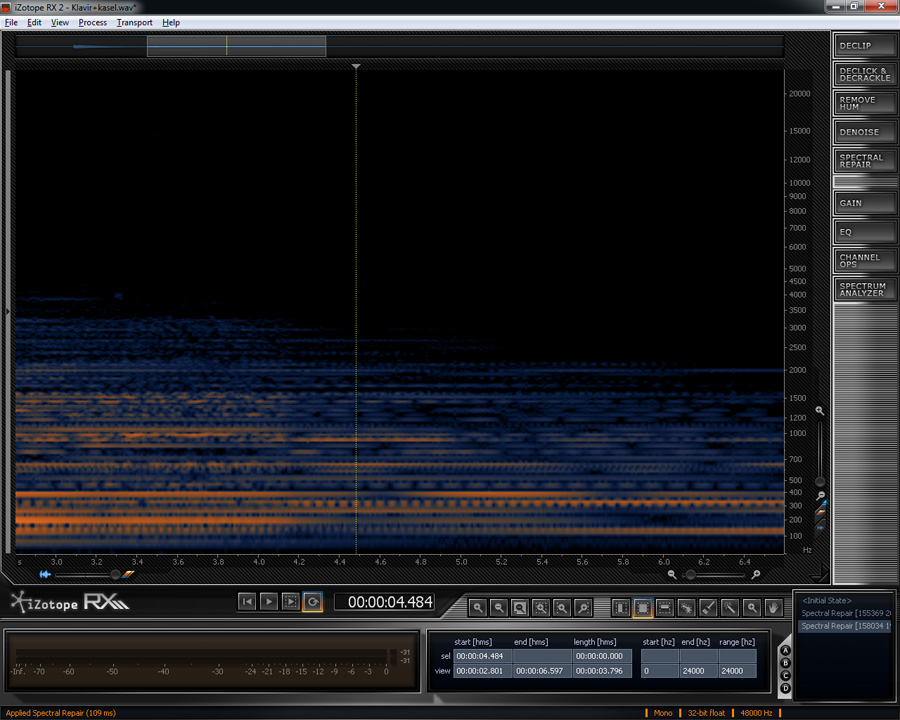Viewport: 900px width, 720px height.
Task: Launch the Spectrum Analyzer module
Action: pyautogui.click(x=865, y=289)
